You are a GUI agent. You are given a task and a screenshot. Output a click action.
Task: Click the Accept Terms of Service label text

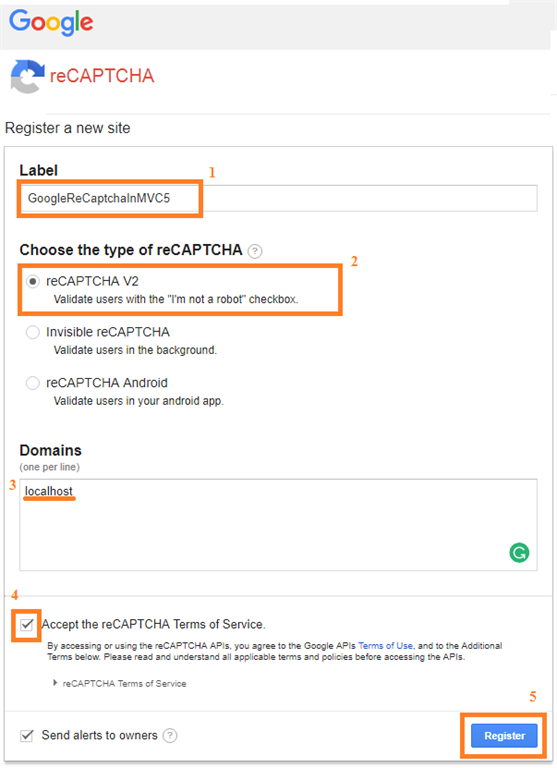click(153, 624)
